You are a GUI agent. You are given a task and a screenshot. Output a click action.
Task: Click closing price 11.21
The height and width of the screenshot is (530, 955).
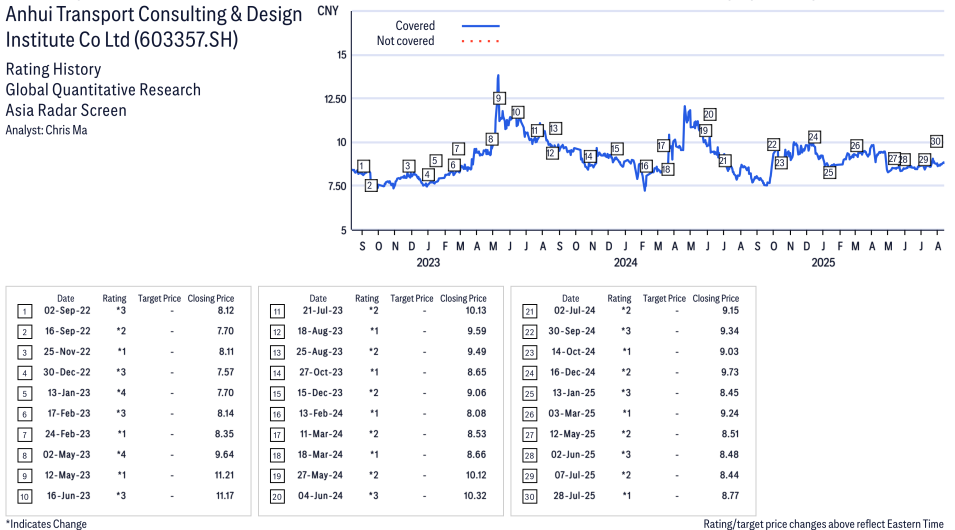tap(224, 475)
